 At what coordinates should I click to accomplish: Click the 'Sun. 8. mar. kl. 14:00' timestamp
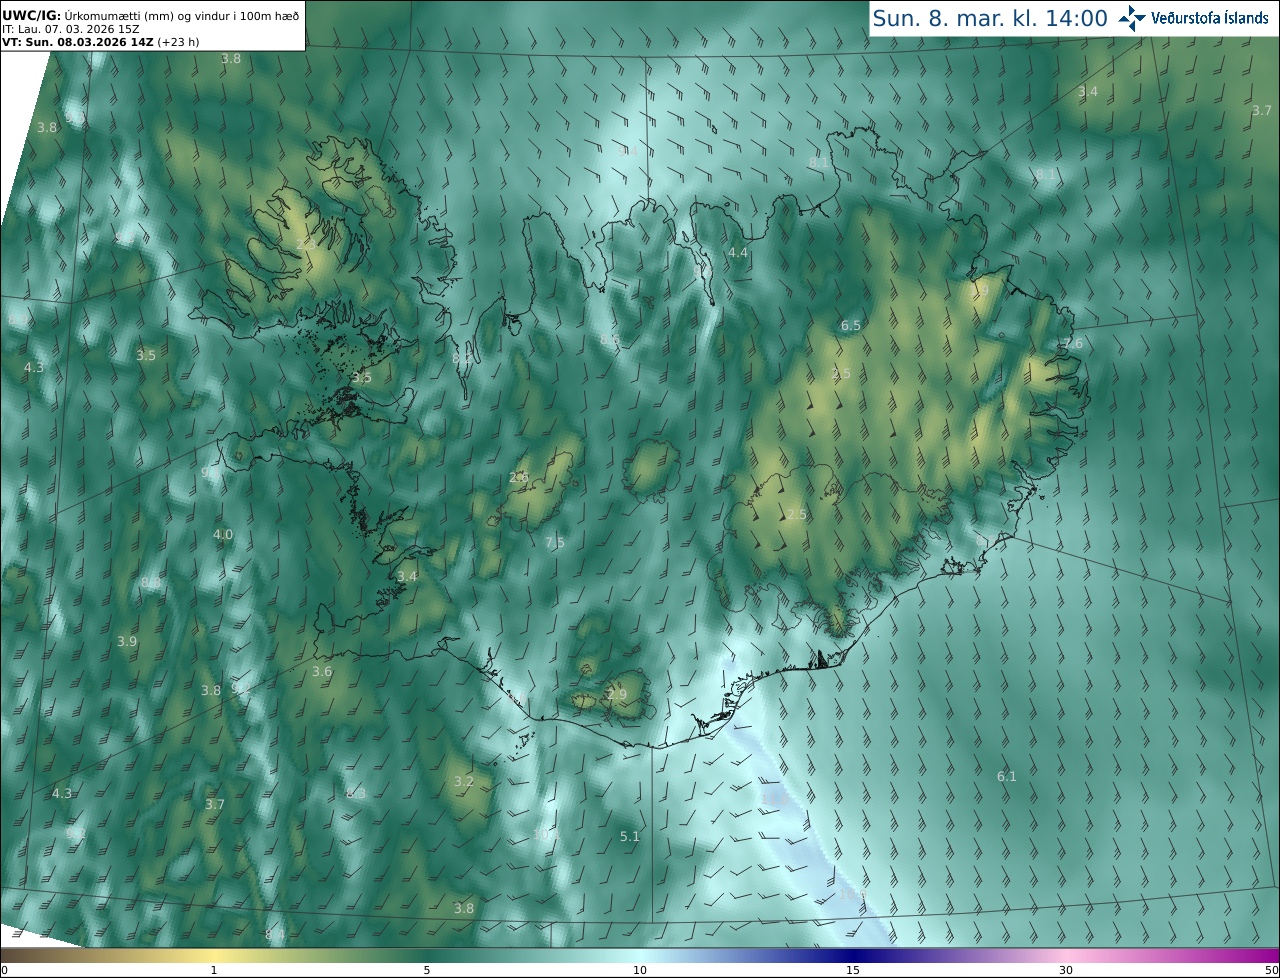990,18
